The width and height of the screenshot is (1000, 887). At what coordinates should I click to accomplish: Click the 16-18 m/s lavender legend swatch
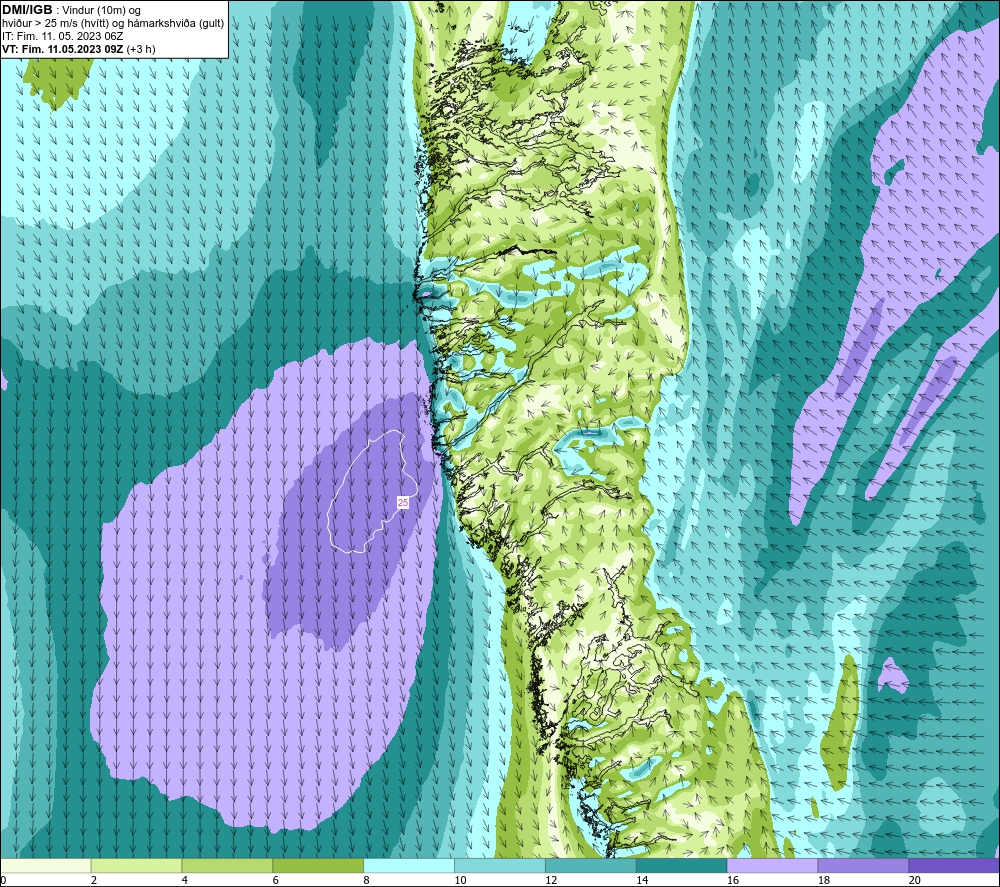772,865
